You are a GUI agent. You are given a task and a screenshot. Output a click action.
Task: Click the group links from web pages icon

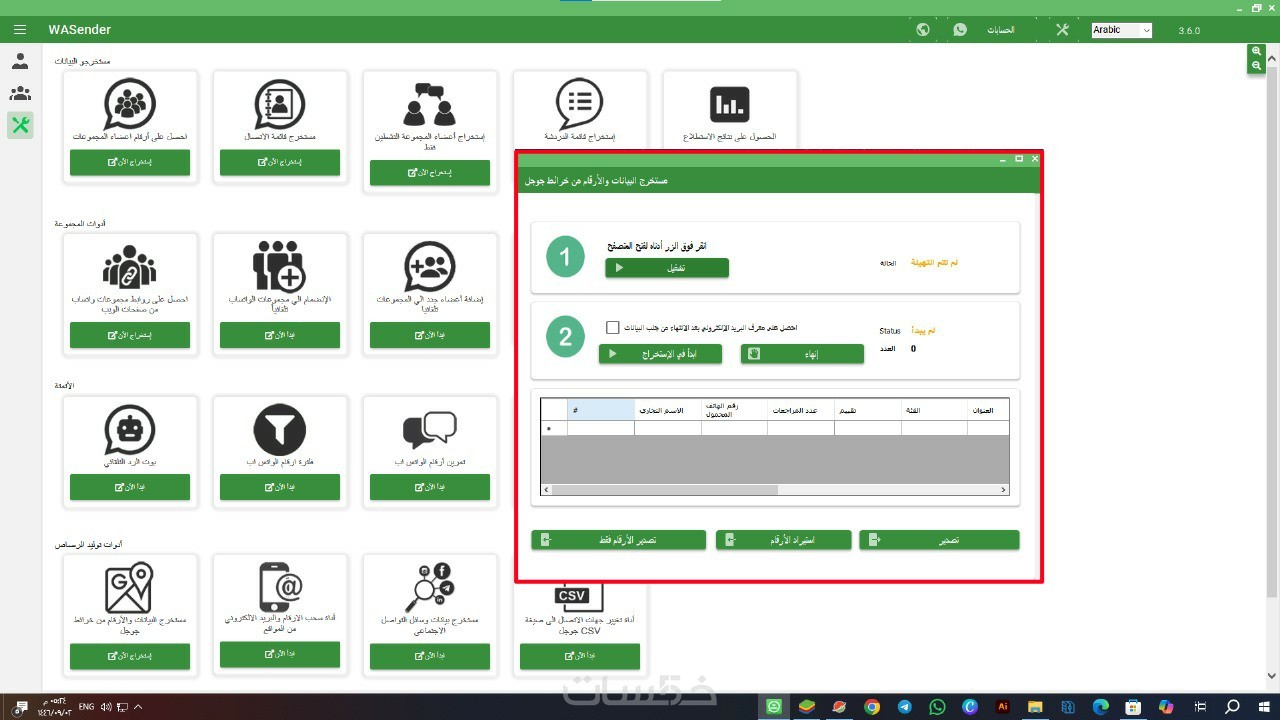130,267
